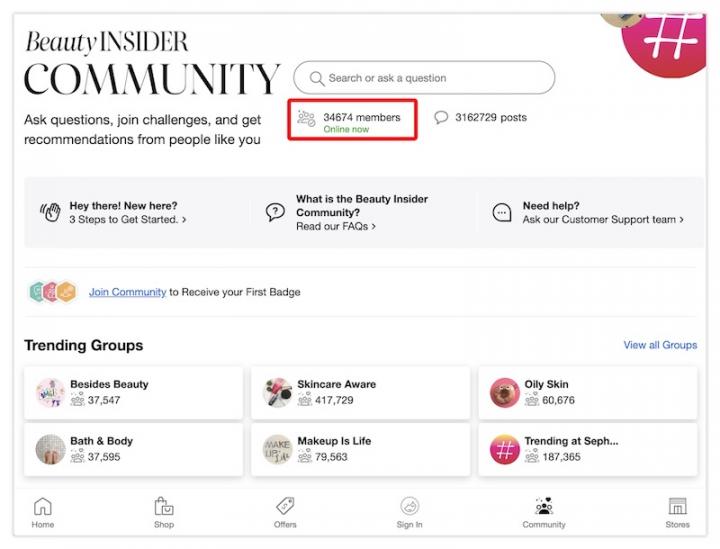Open the Offers tag icon
Viewport: 720px width, 549px height.
[285, 506]
